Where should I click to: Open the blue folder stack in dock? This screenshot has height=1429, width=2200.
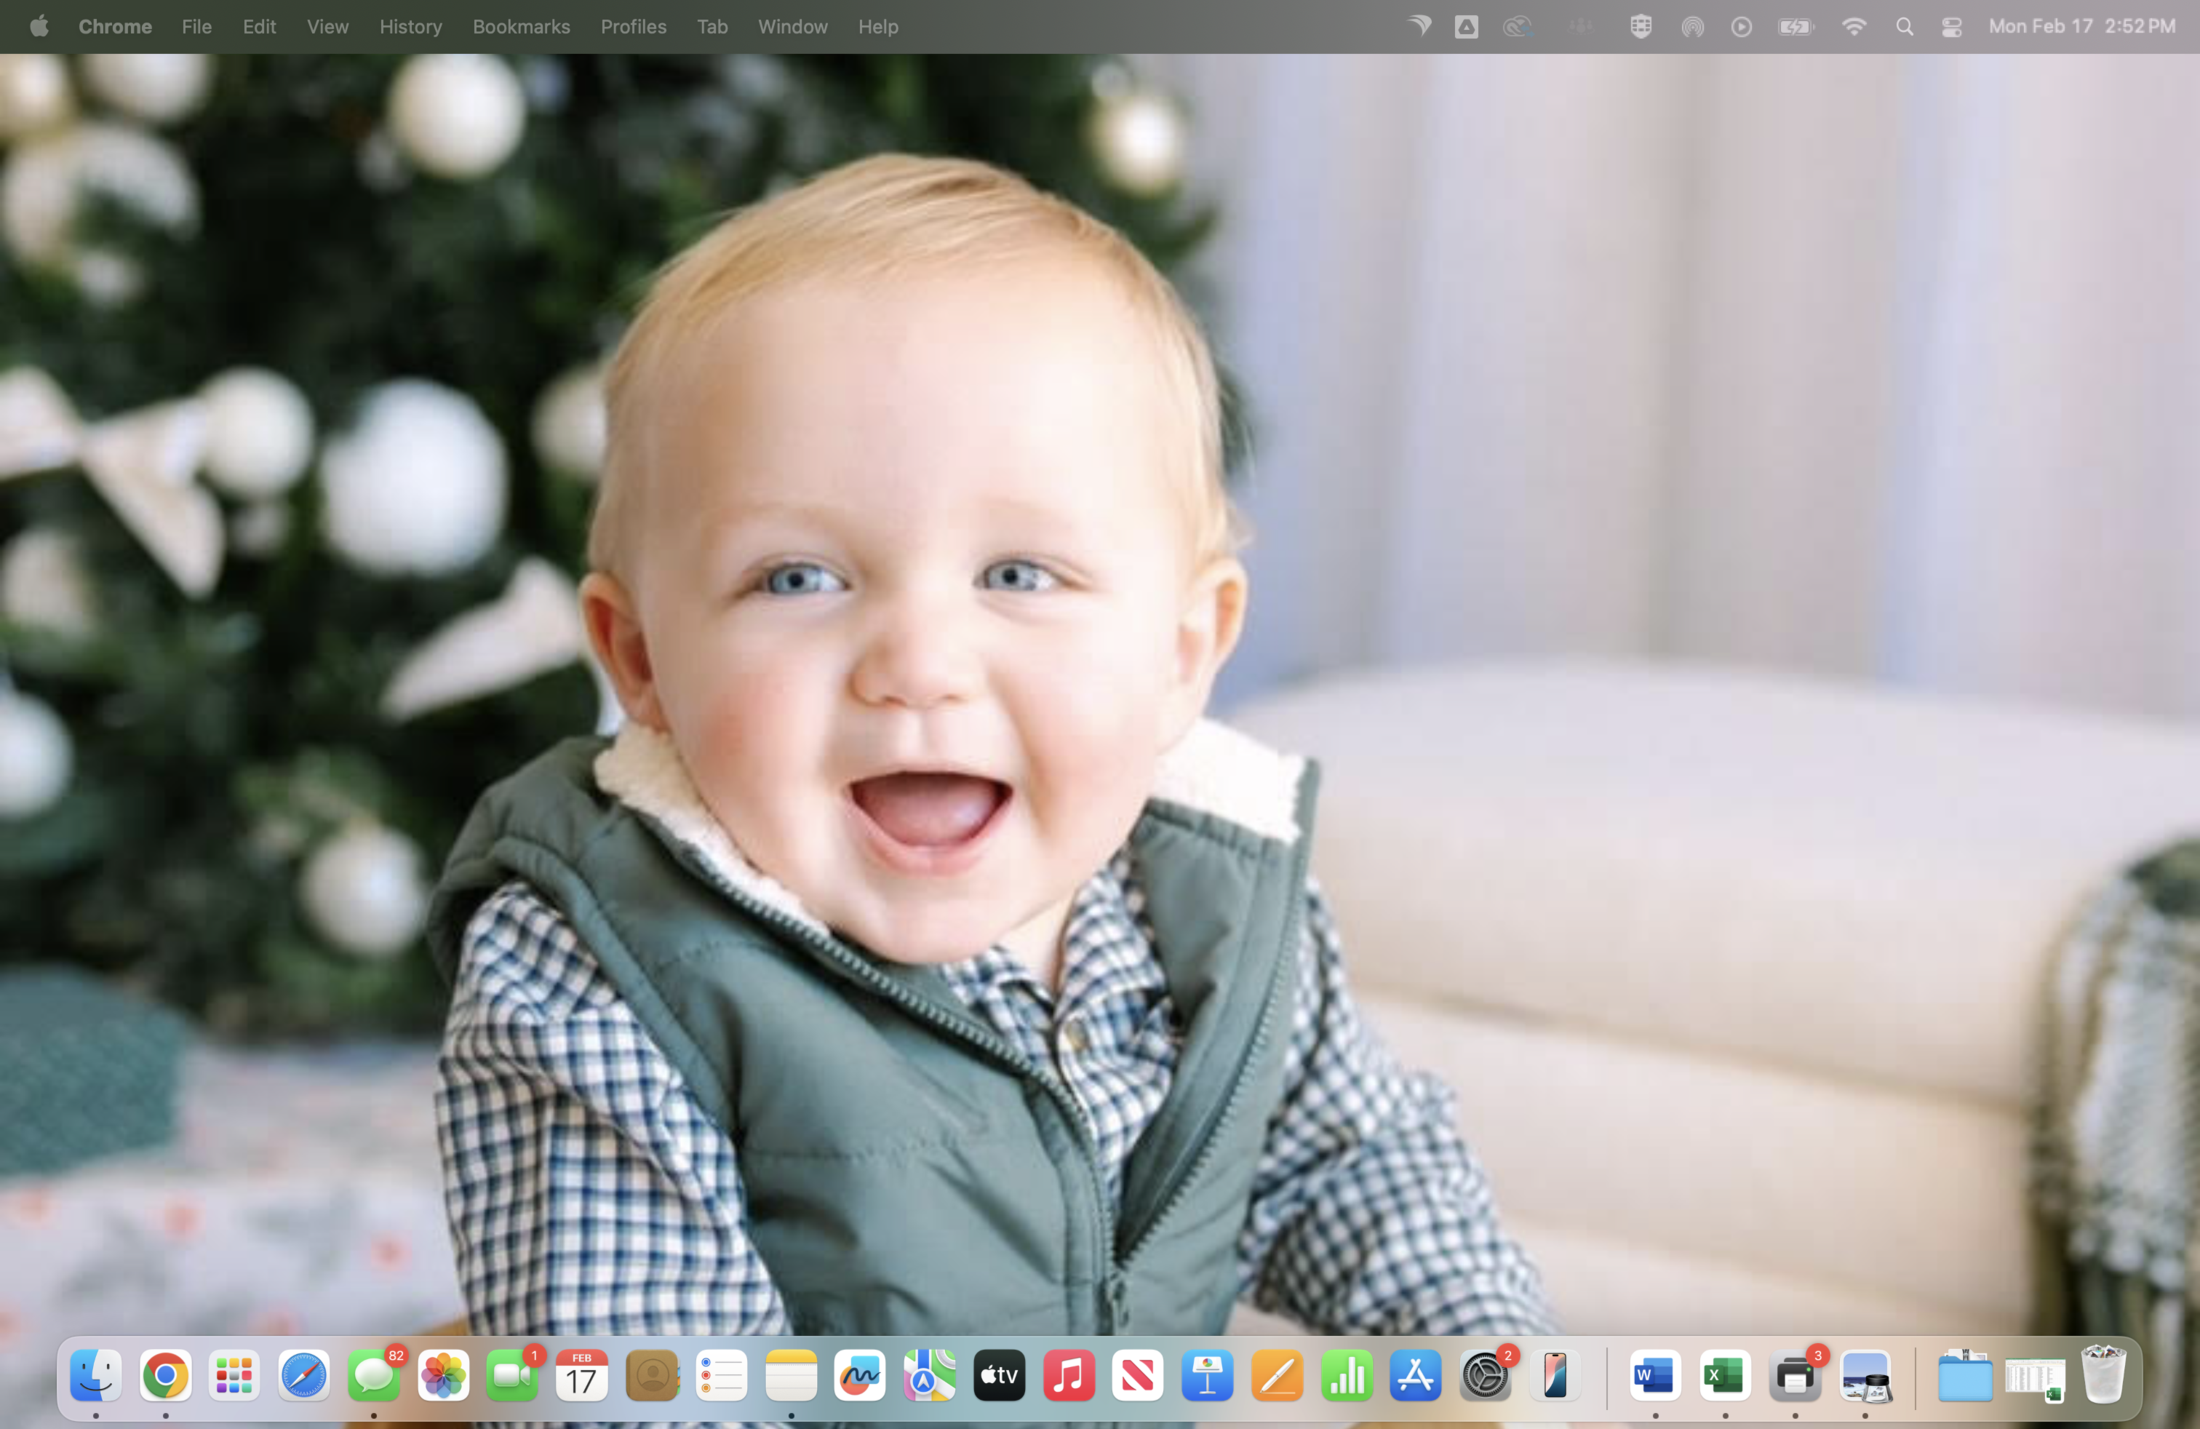1965,1376
